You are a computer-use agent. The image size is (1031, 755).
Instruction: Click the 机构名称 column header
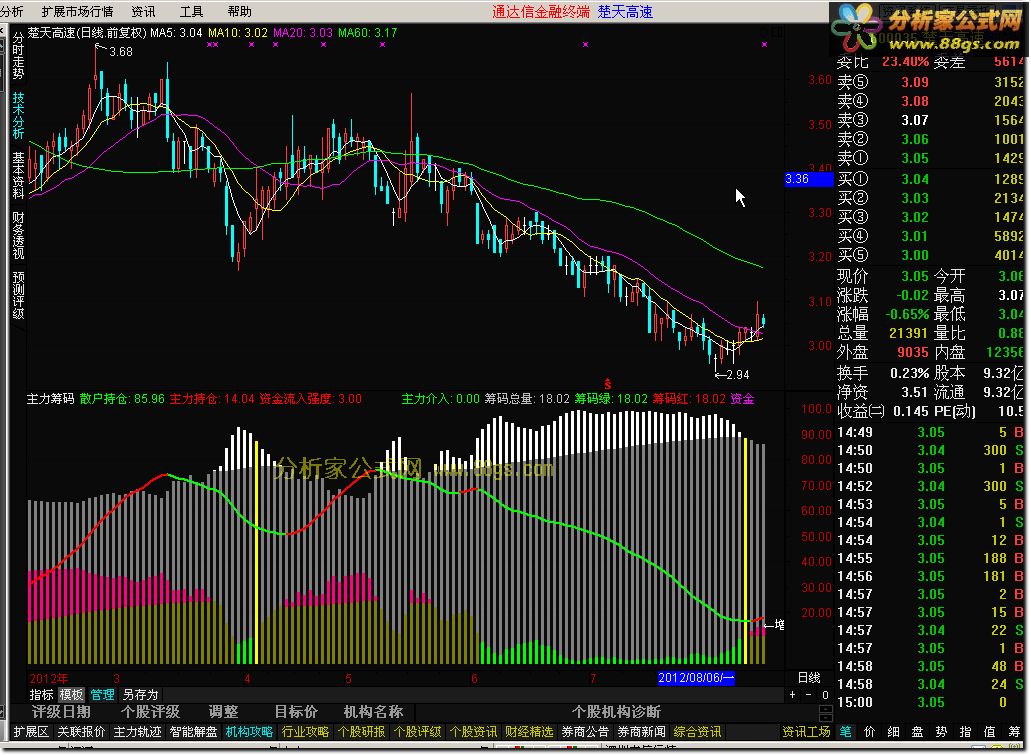373,712
